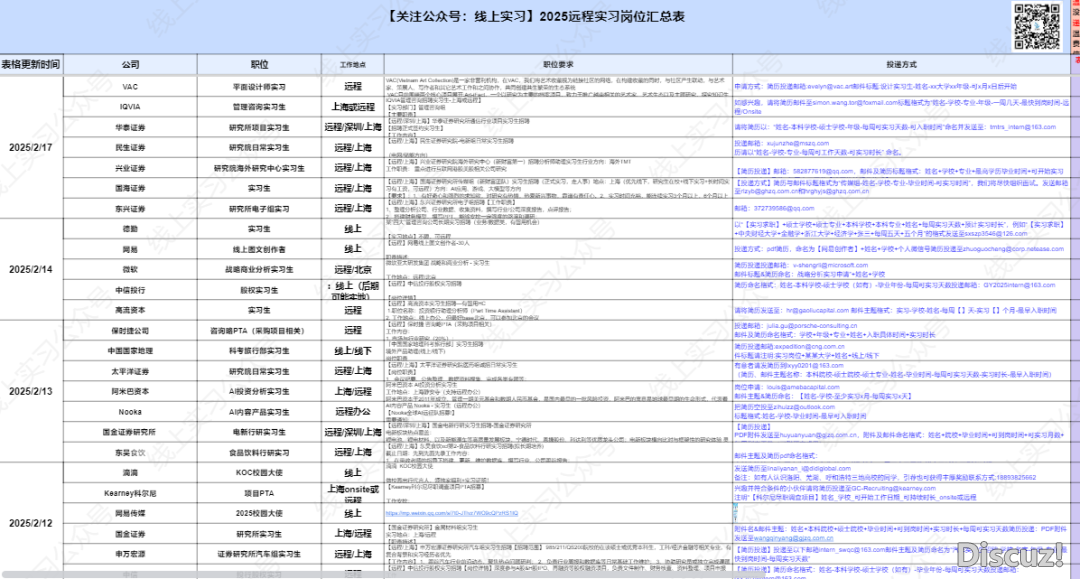Select the location cell 远程/北京

tap(353, 269)
